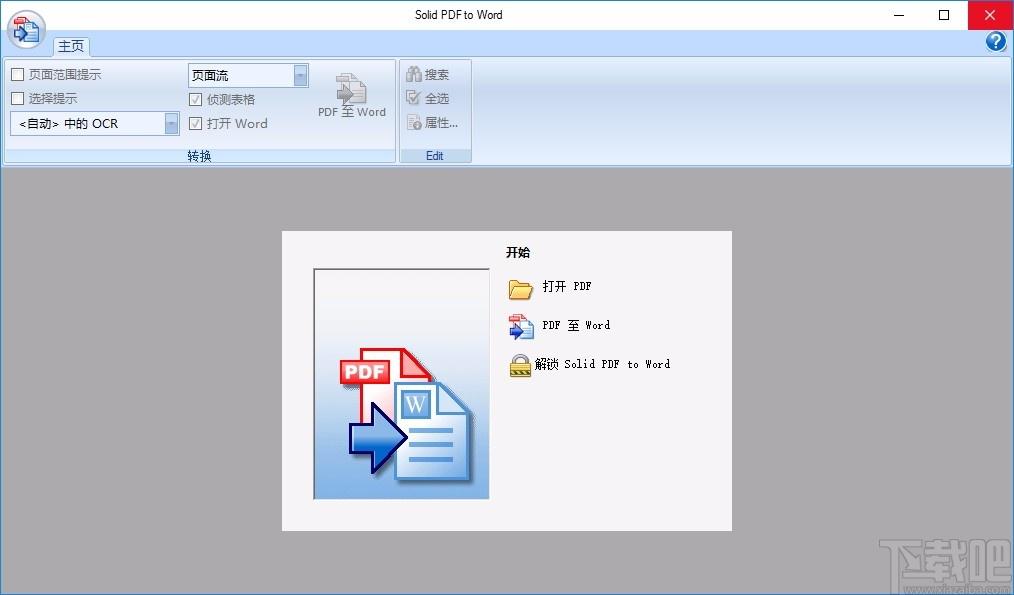This screenshot has width=1014, height=595.
Task: Click the padlock unlock icon
Action: click(520, 365)
